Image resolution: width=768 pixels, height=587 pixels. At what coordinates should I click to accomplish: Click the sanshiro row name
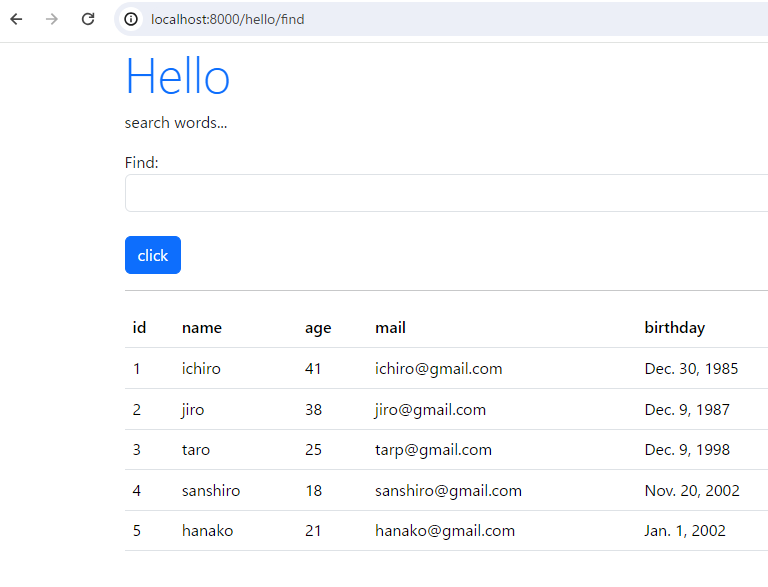[x=211, y=490]
